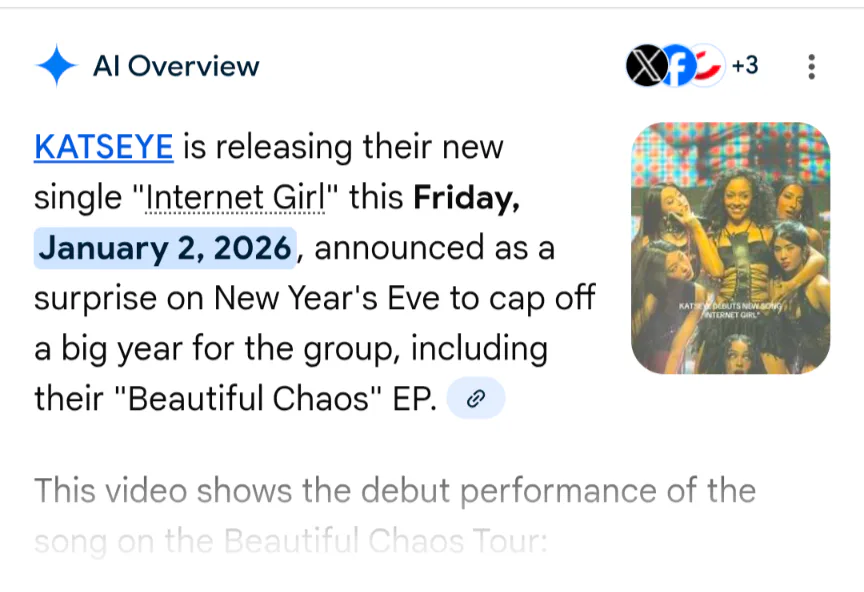Click highlighted date January 2, 2026
The width and height of the screenshot is (864, 592).
tap(166, 247)
